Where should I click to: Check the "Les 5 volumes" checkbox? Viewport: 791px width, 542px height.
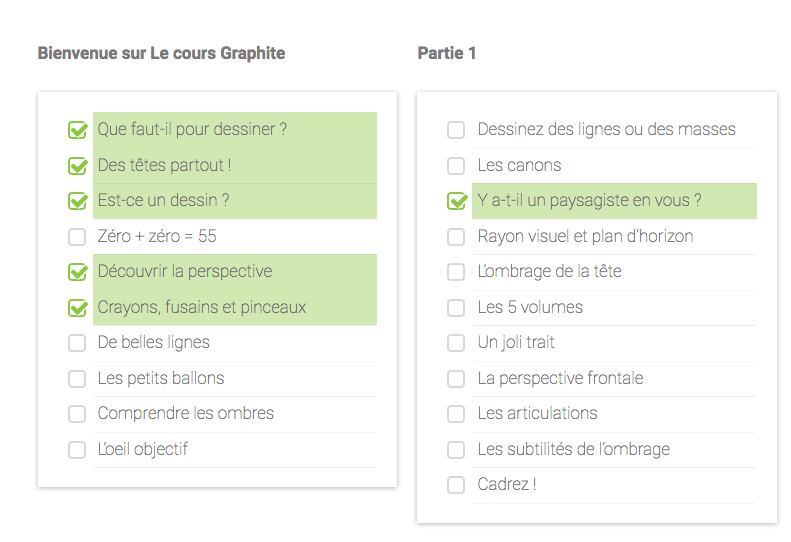pyautogui.click(x=456, y=308)
